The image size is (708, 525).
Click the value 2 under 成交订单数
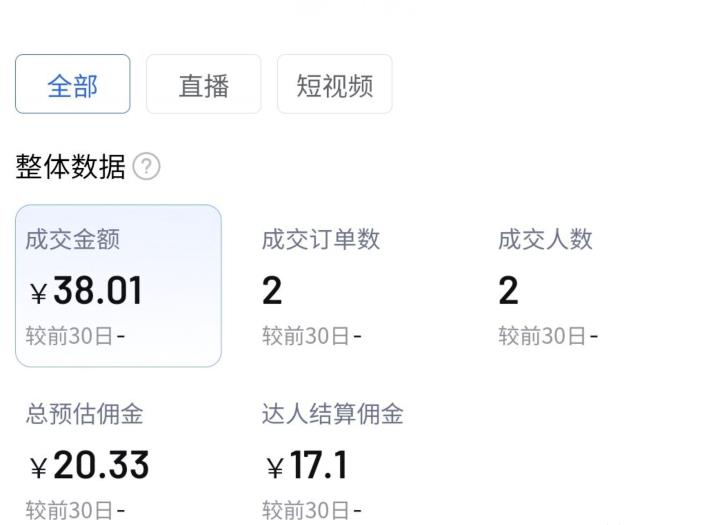coord(272,291)
